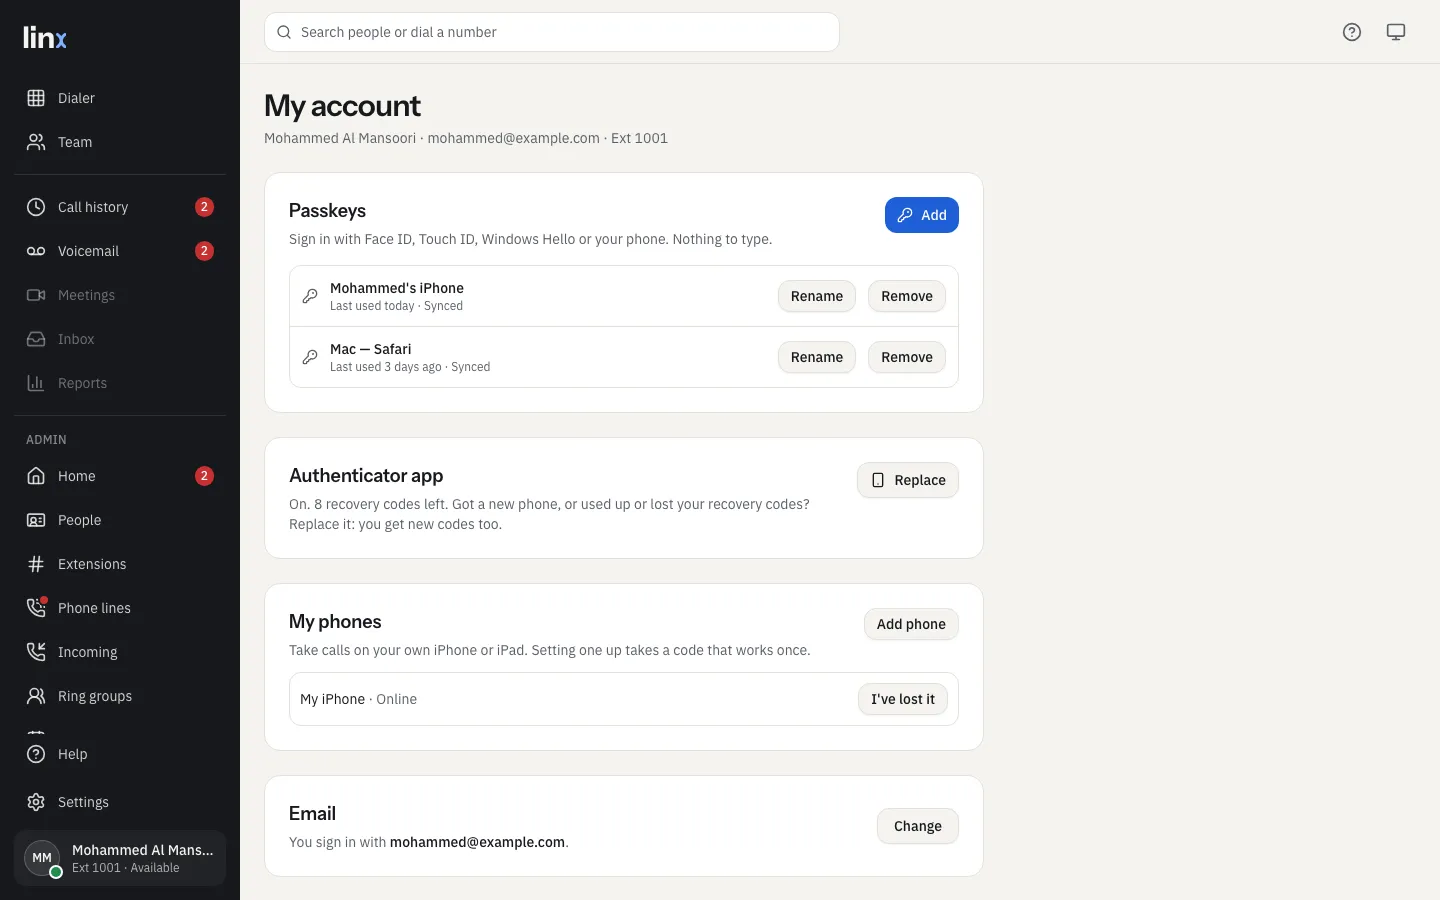Click the Voicemail icon

coord(36,251)
